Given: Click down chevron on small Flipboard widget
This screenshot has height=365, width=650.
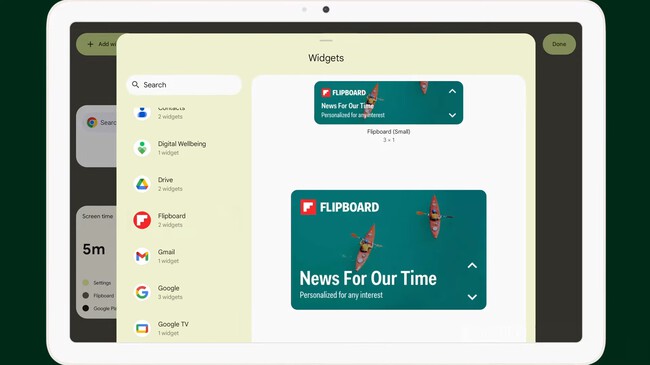Looking at the screenshot, I should (x=452, y=115).
